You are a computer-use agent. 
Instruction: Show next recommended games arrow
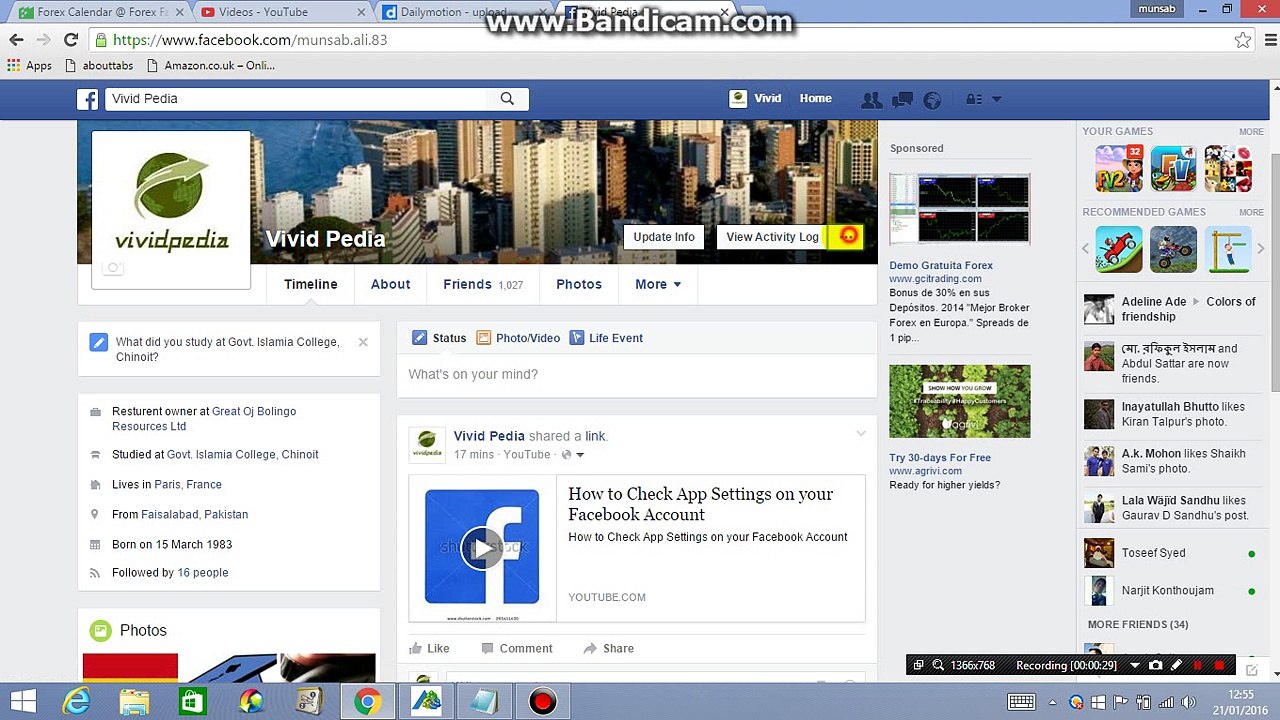[x=1261, y=249]
